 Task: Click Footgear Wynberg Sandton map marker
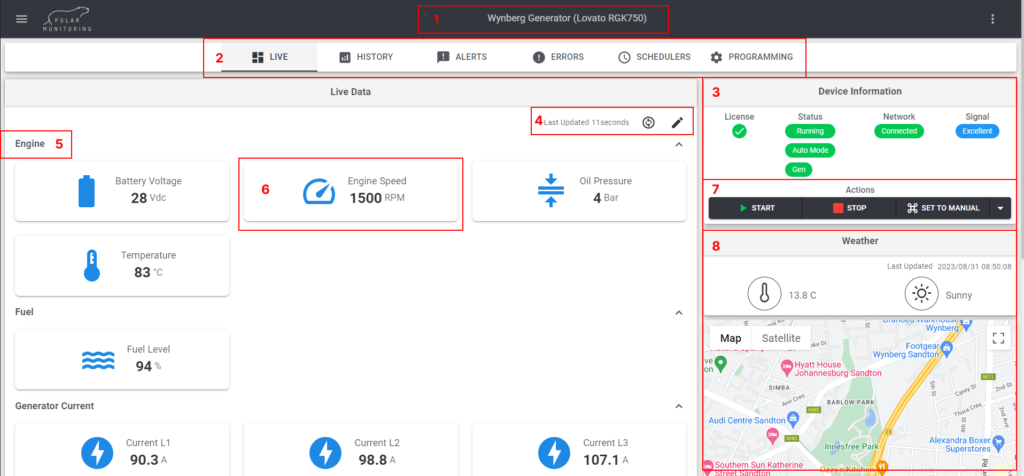click(946, 350)
